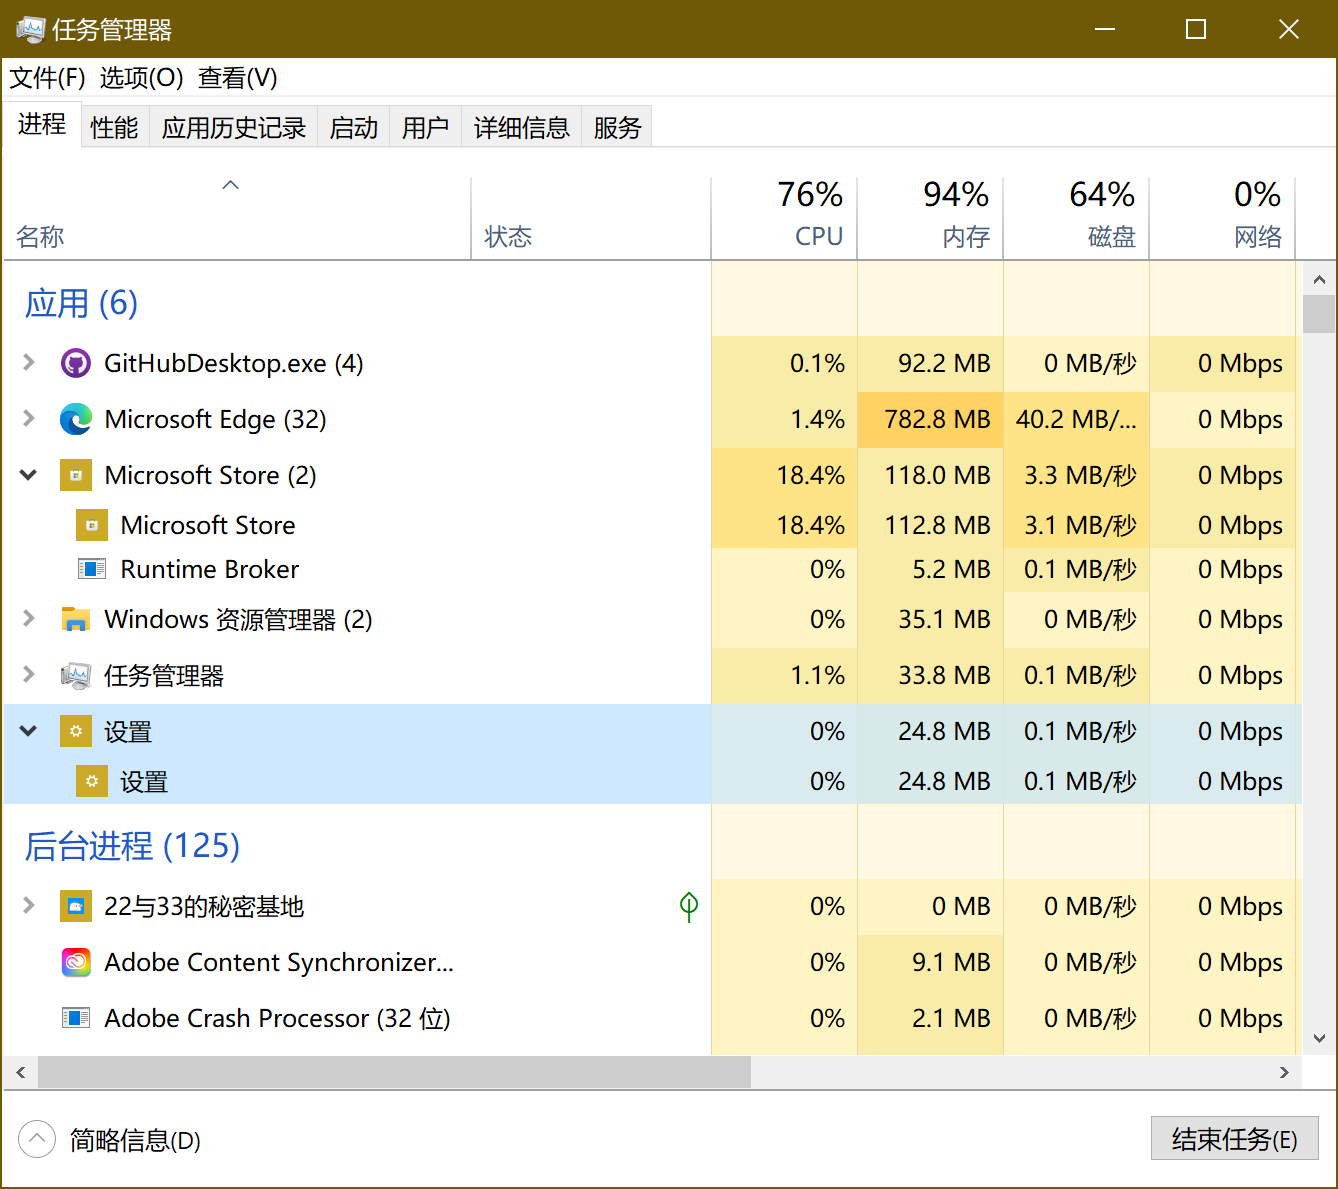Expand the Windows 资源管理器 (2) group
The image size is (1338, 1189).
click(29, 619)
